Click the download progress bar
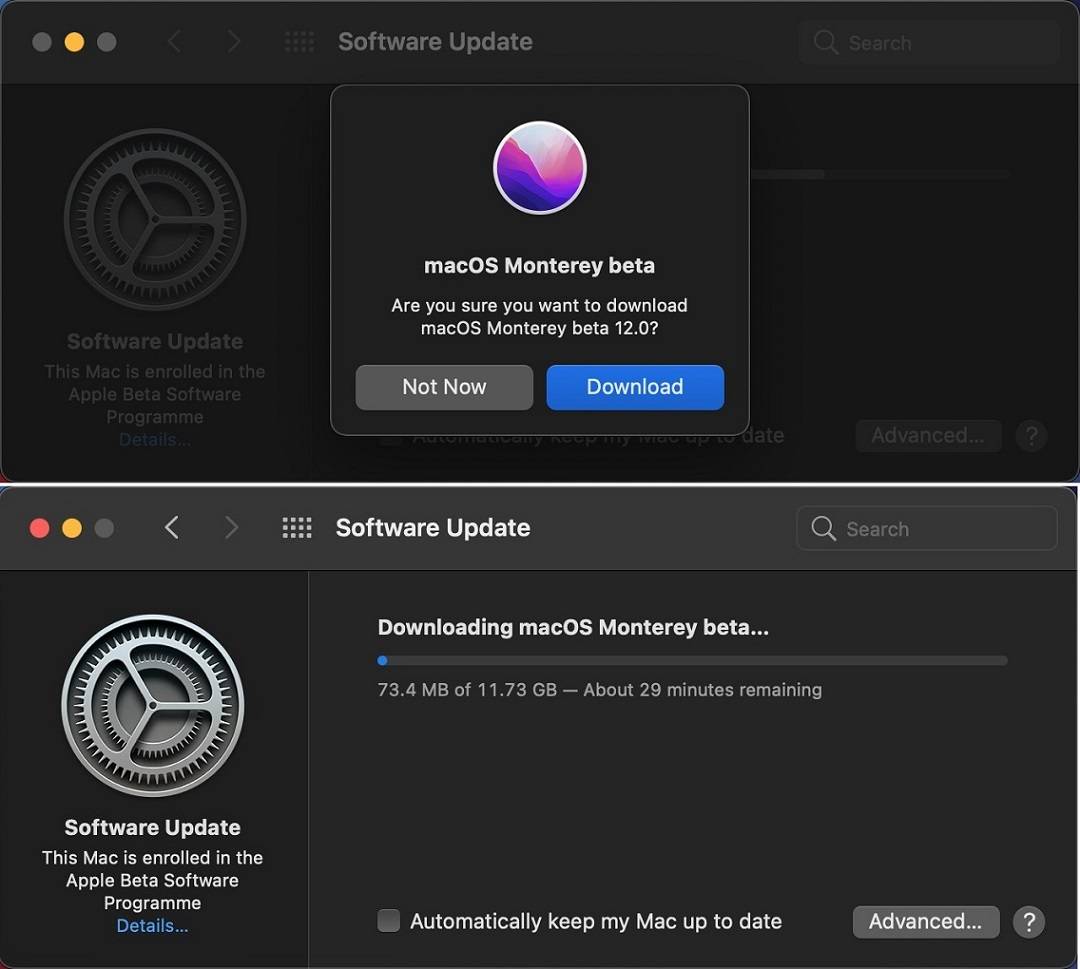 [692, 660]
